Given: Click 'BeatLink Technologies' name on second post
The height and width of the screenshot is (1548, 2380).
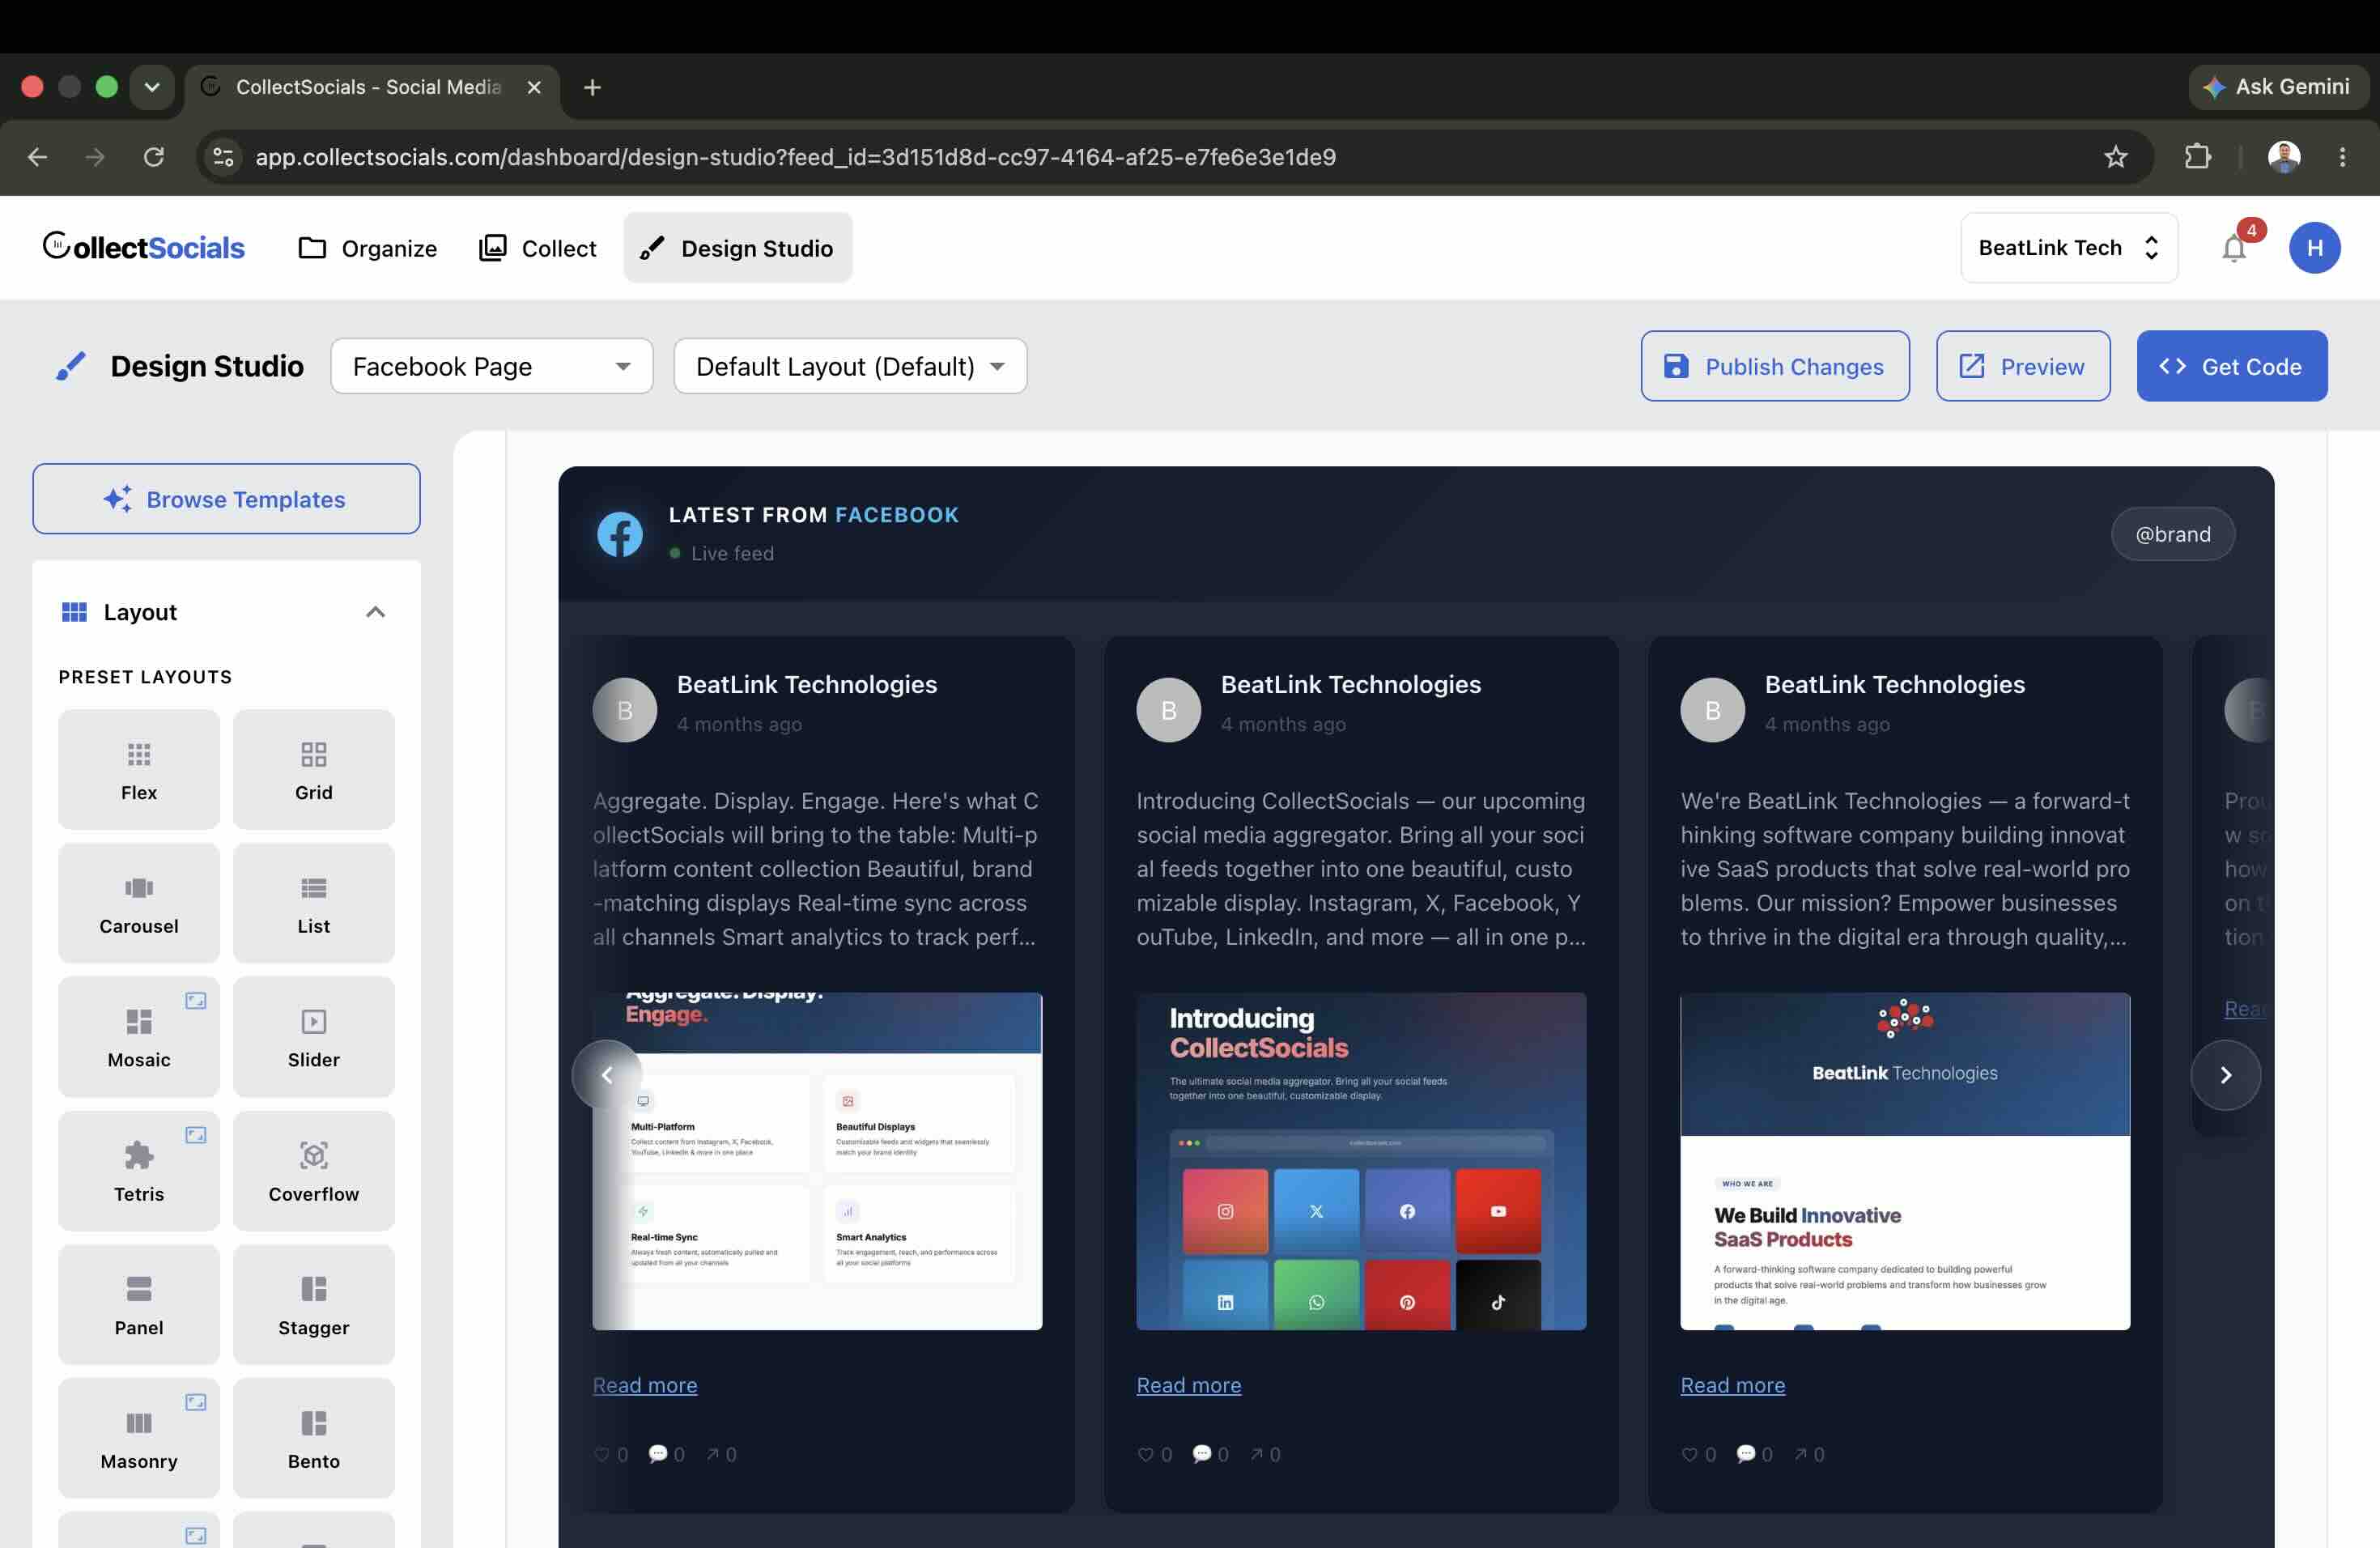Looking at the screenshot, I should tap(1351, 684).
